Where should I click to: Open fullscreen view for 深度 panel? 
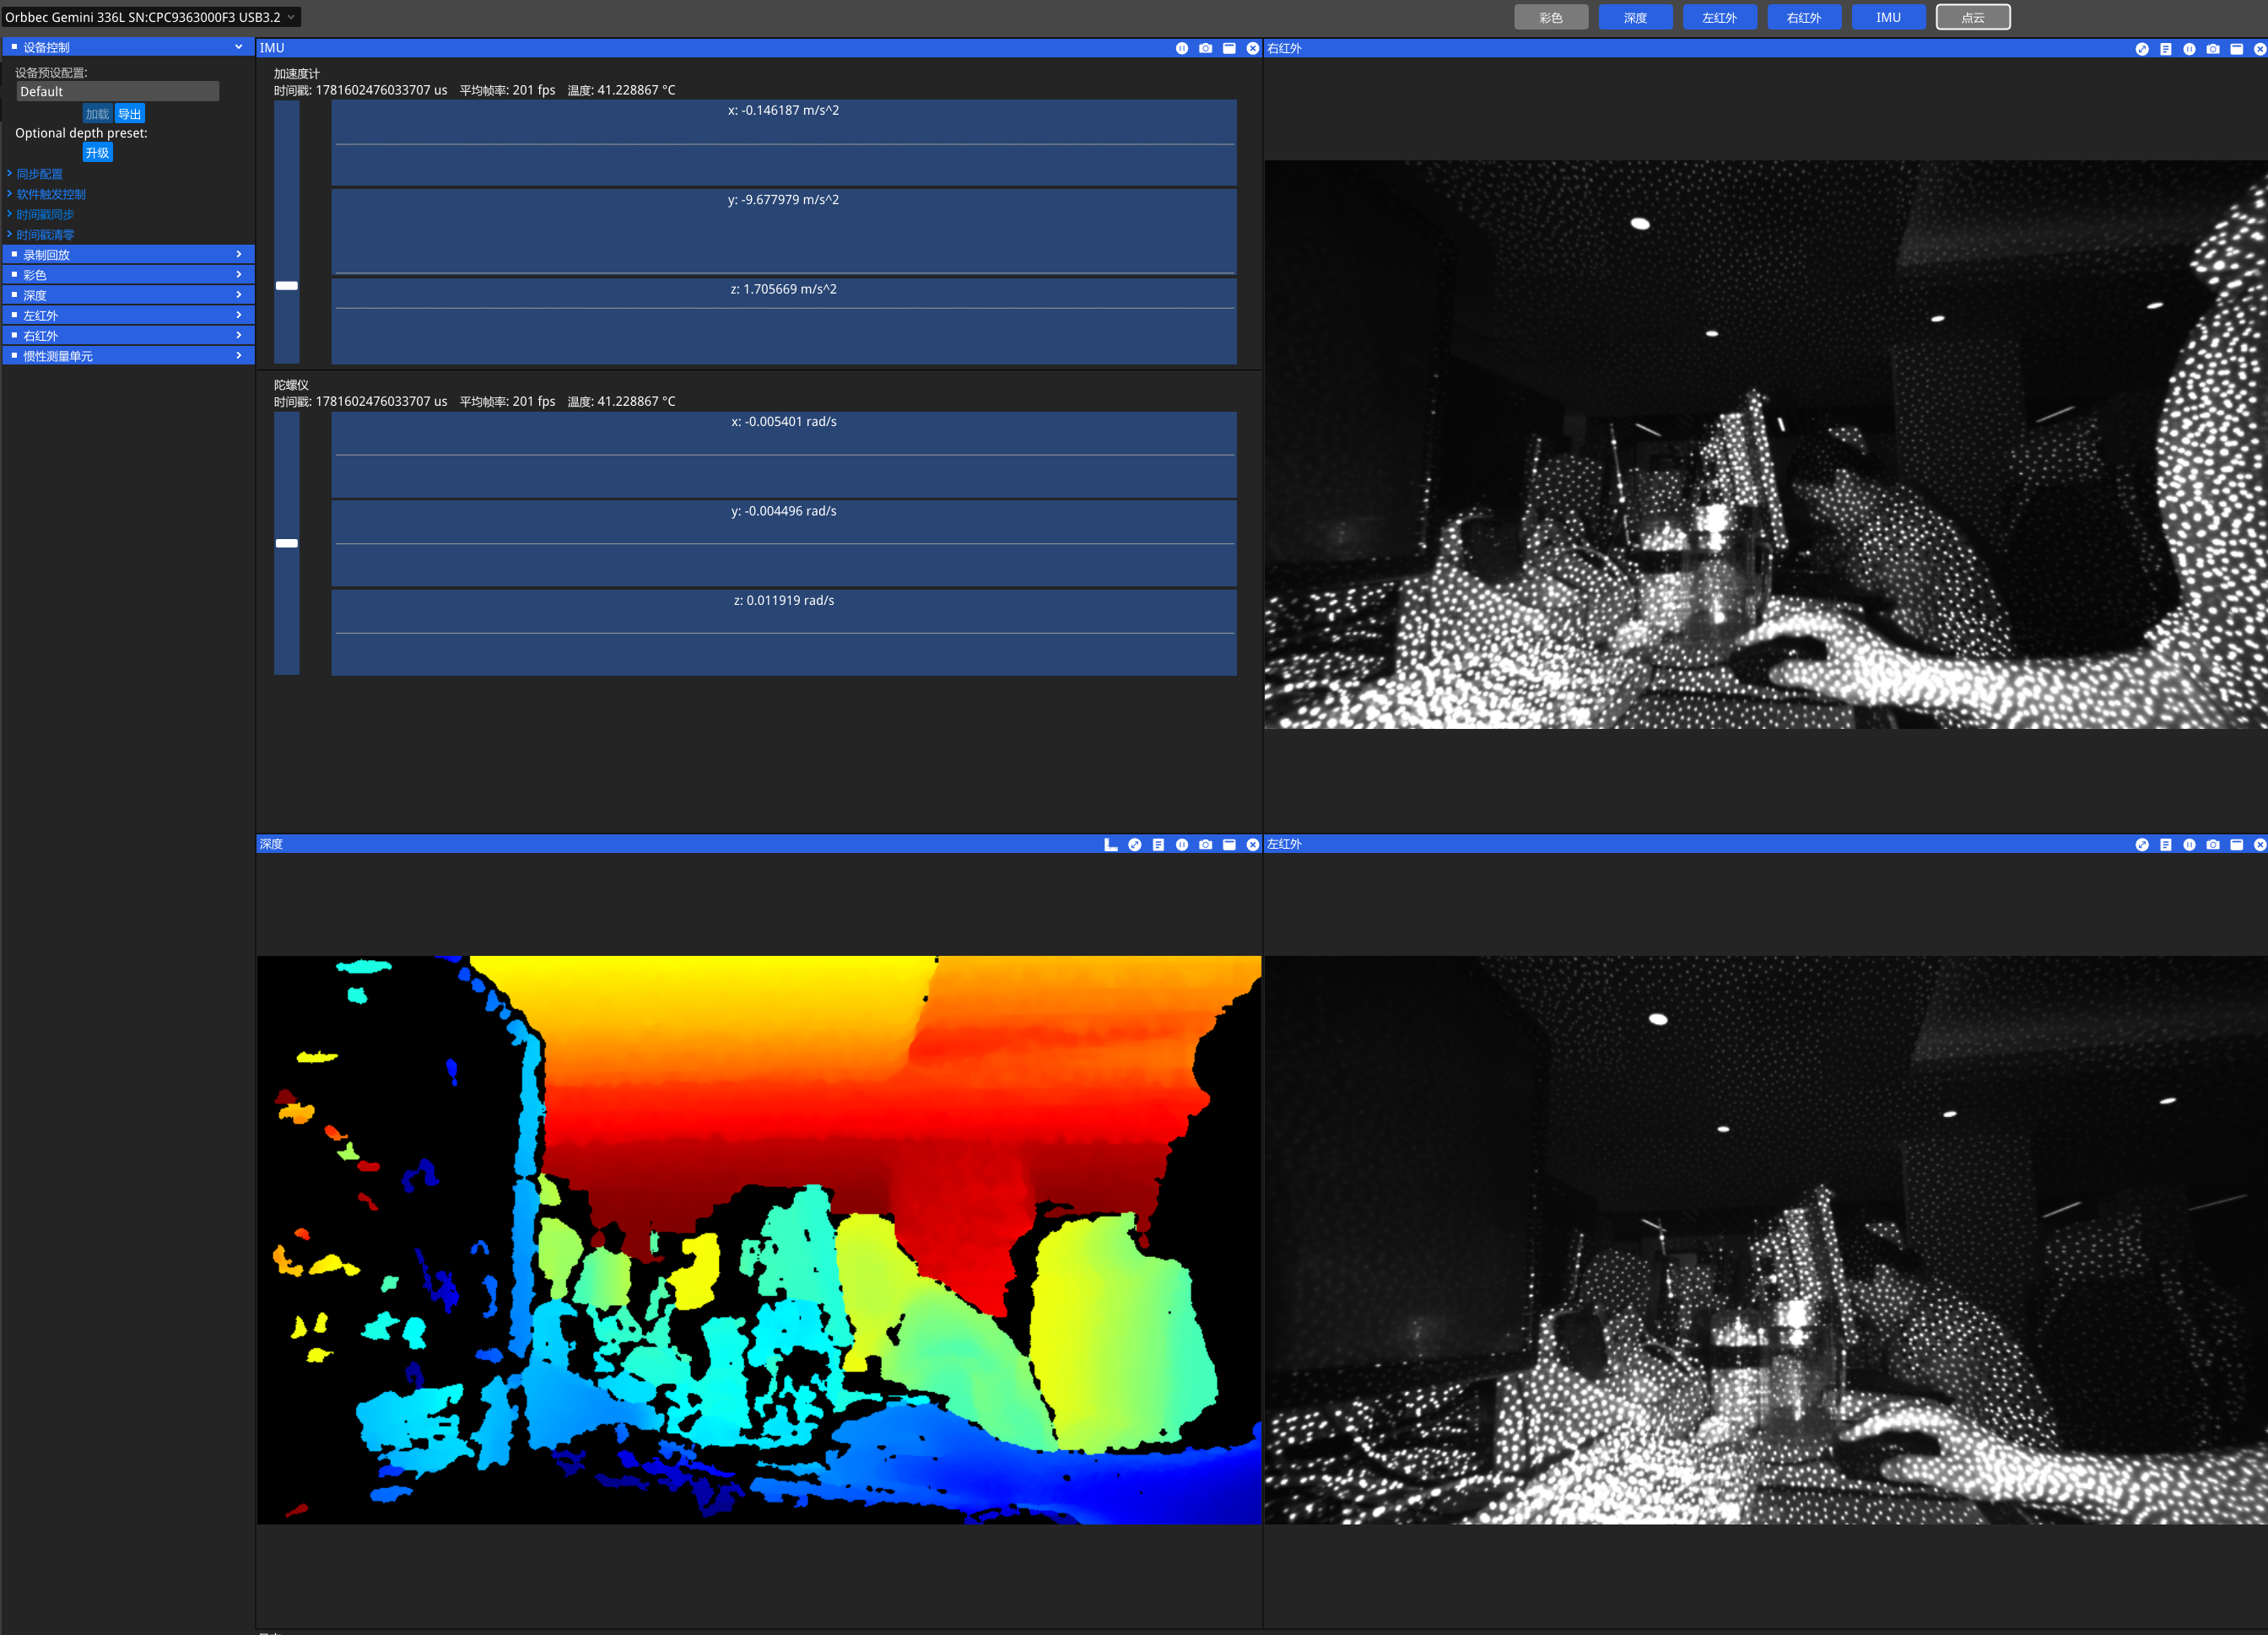pos(1135,845)
